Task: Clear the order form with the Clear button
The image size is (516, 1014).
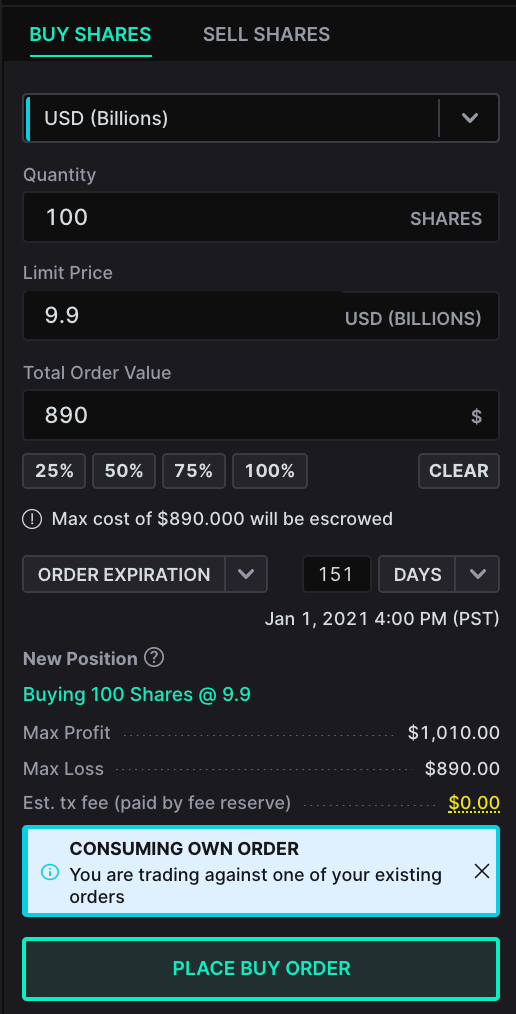Action: (x=459, y=471)
